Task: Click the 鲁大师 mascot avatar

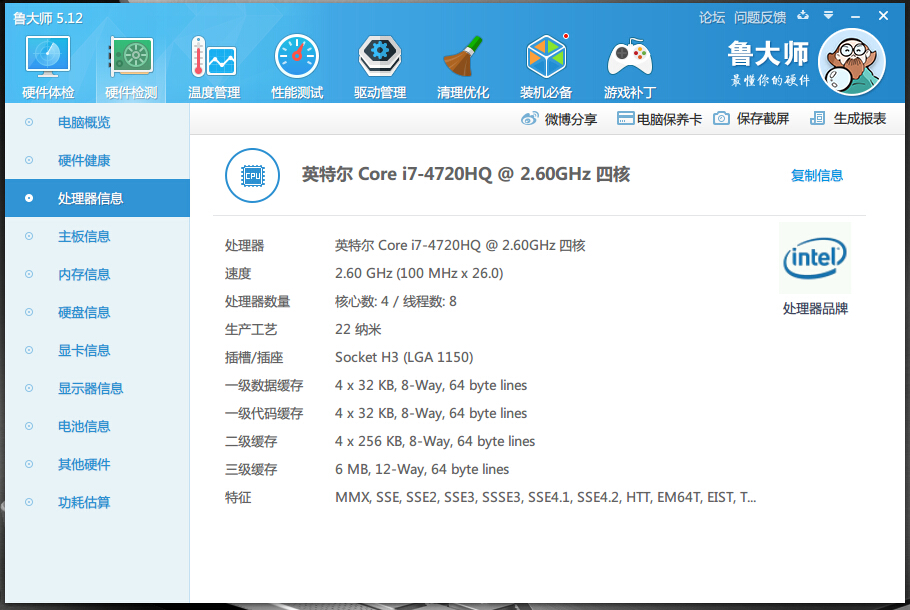Action: [x=851, y=62]
